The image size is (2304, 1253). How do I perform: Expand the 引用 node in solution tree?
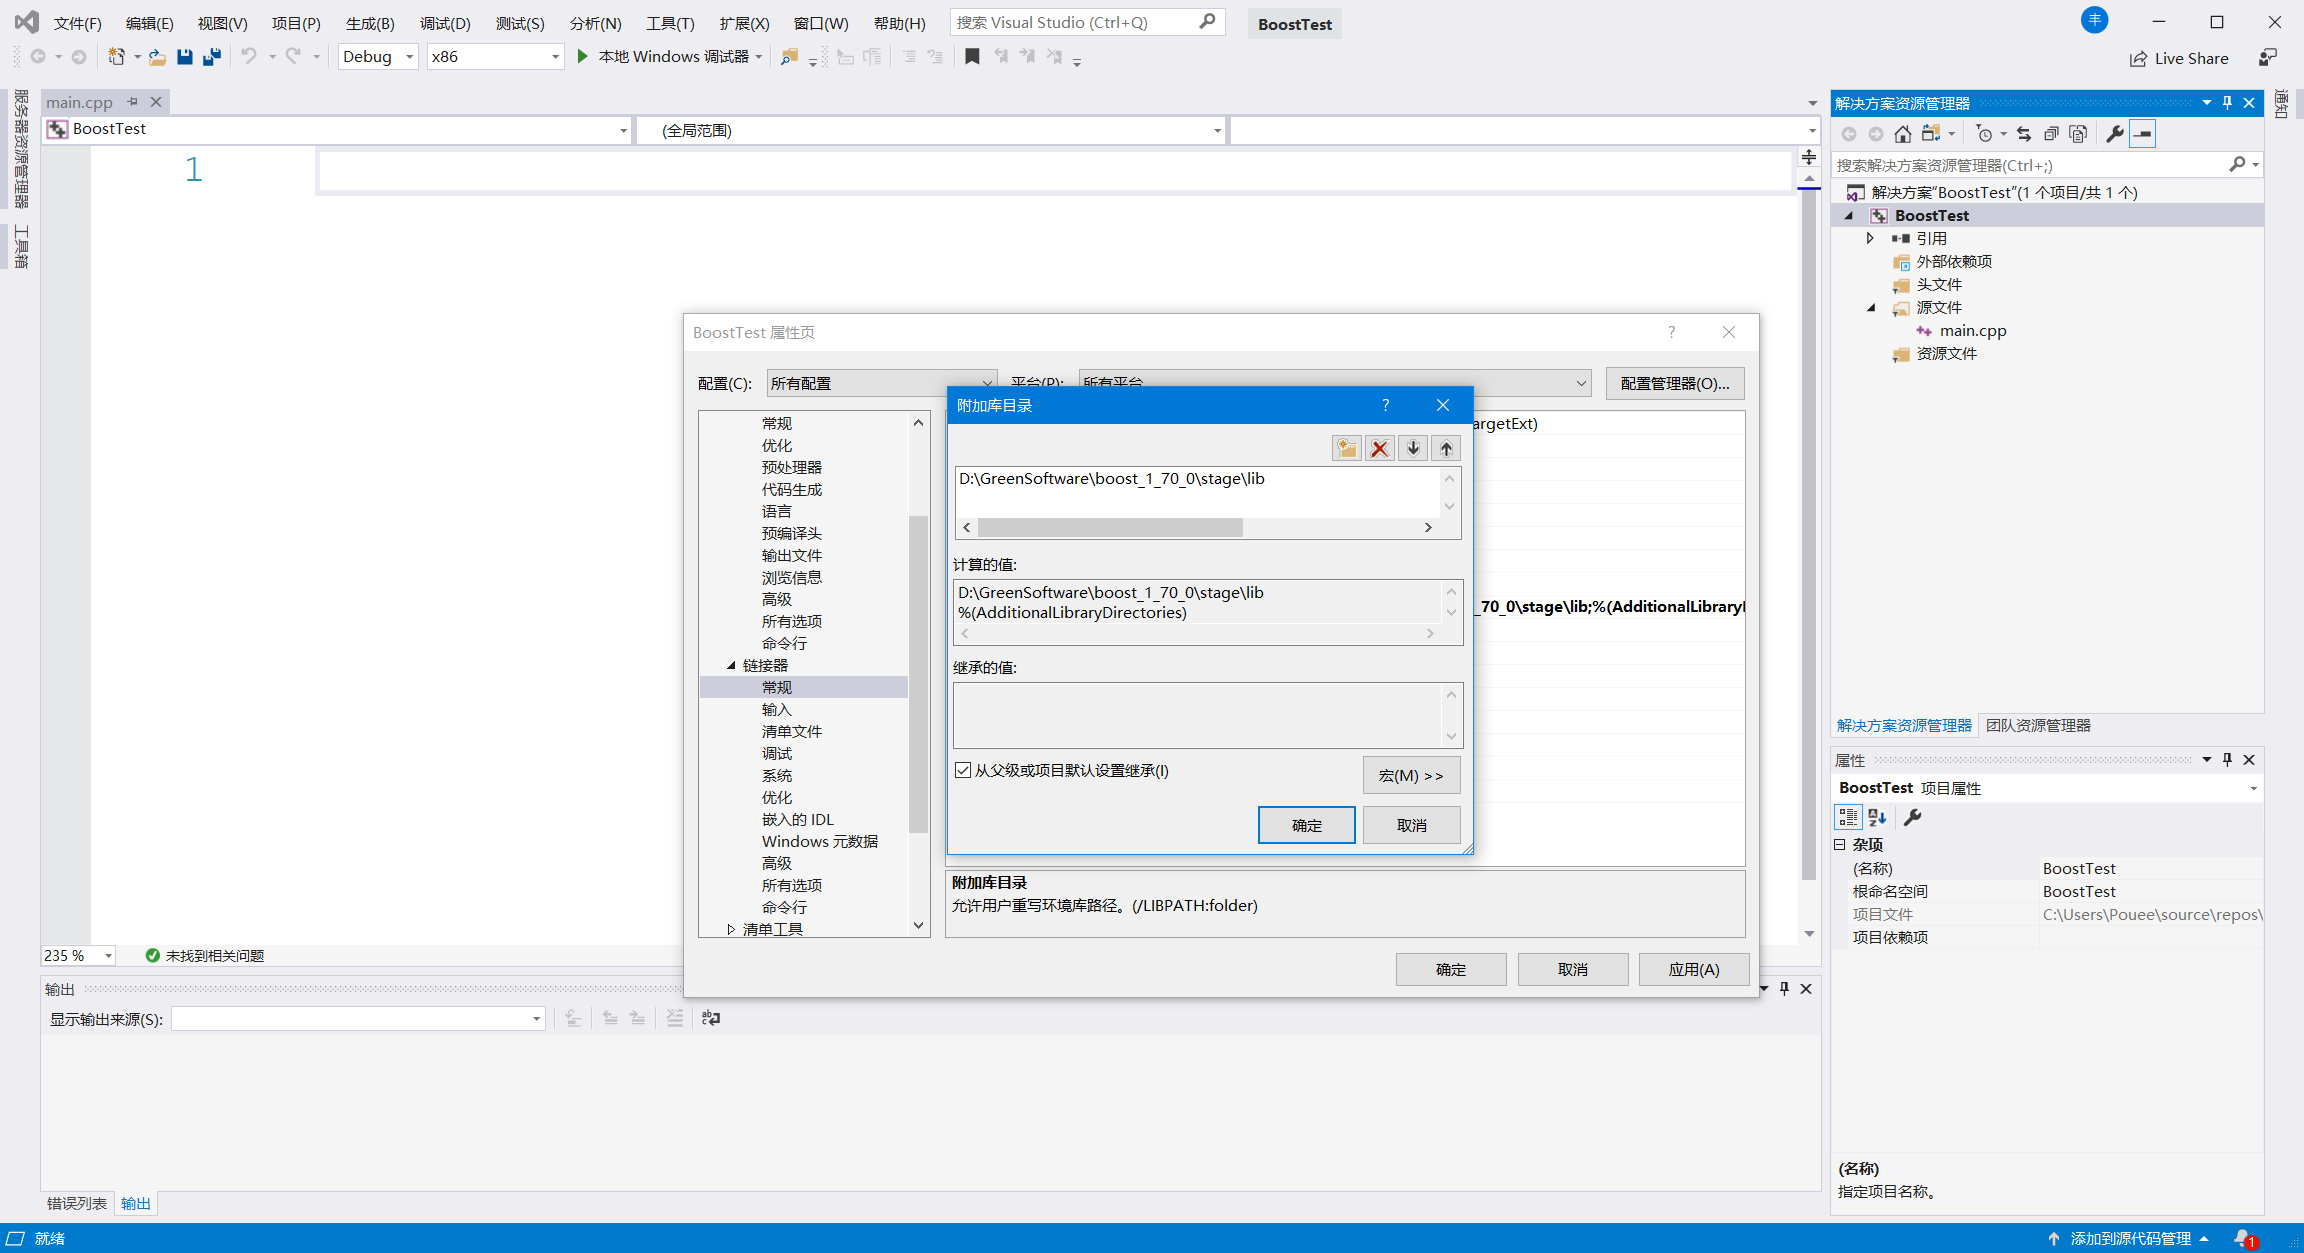(x=1870, y=238)
